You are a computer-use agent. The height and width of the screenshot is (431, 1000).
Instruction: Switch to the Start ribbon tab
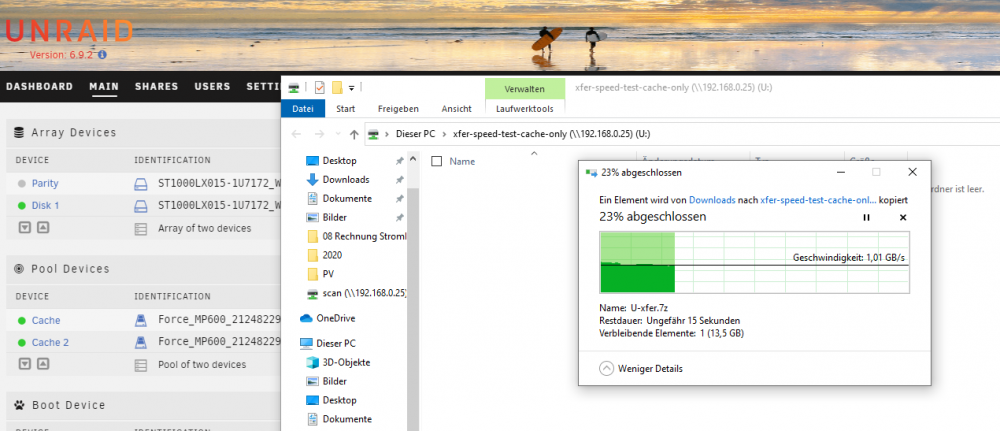(346, 109)
